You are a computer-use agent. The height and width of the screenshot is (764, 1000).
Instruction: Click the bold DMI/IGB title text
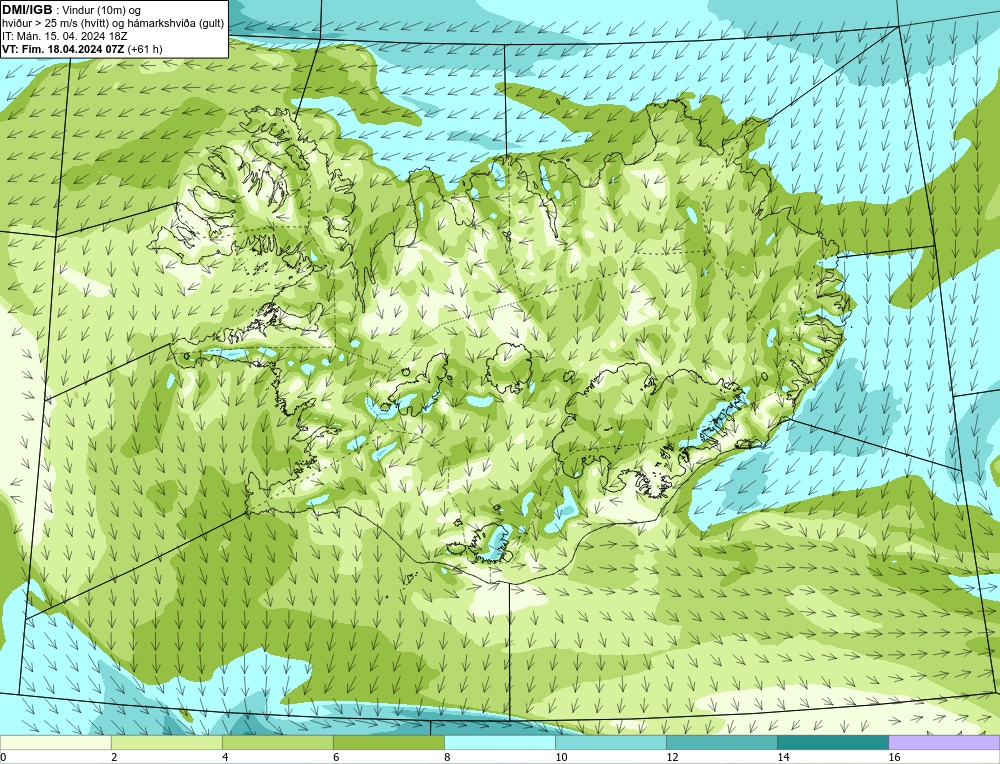coord(27,10)
